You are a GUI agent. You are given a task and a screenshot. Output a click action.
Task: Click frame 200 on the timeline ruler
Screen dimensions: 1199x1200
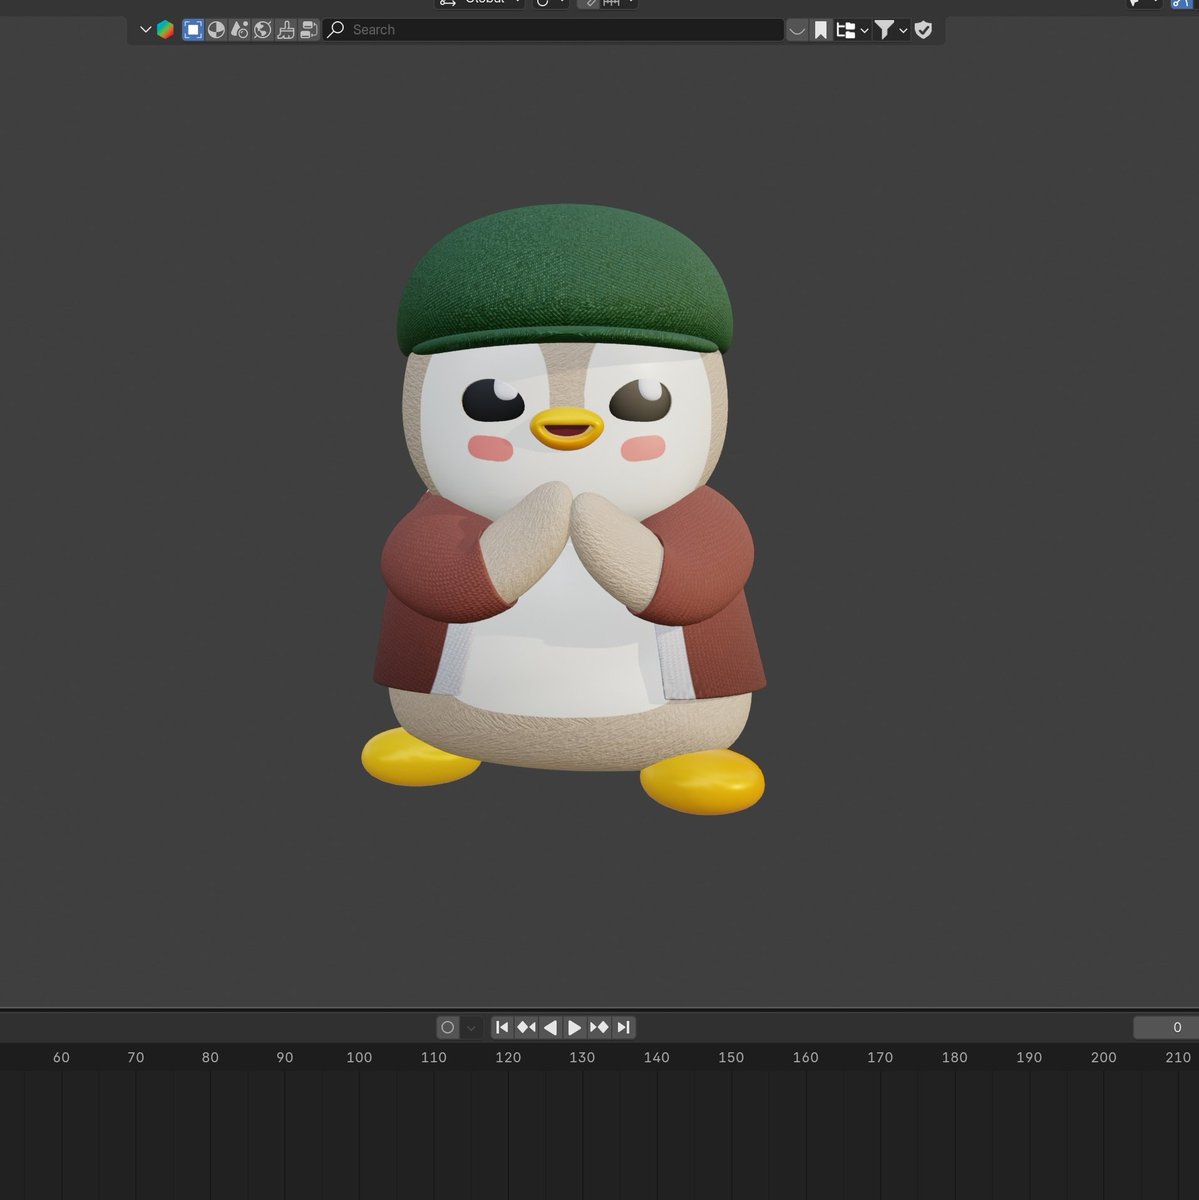pyautogui.click(x=1104, y=1057)
